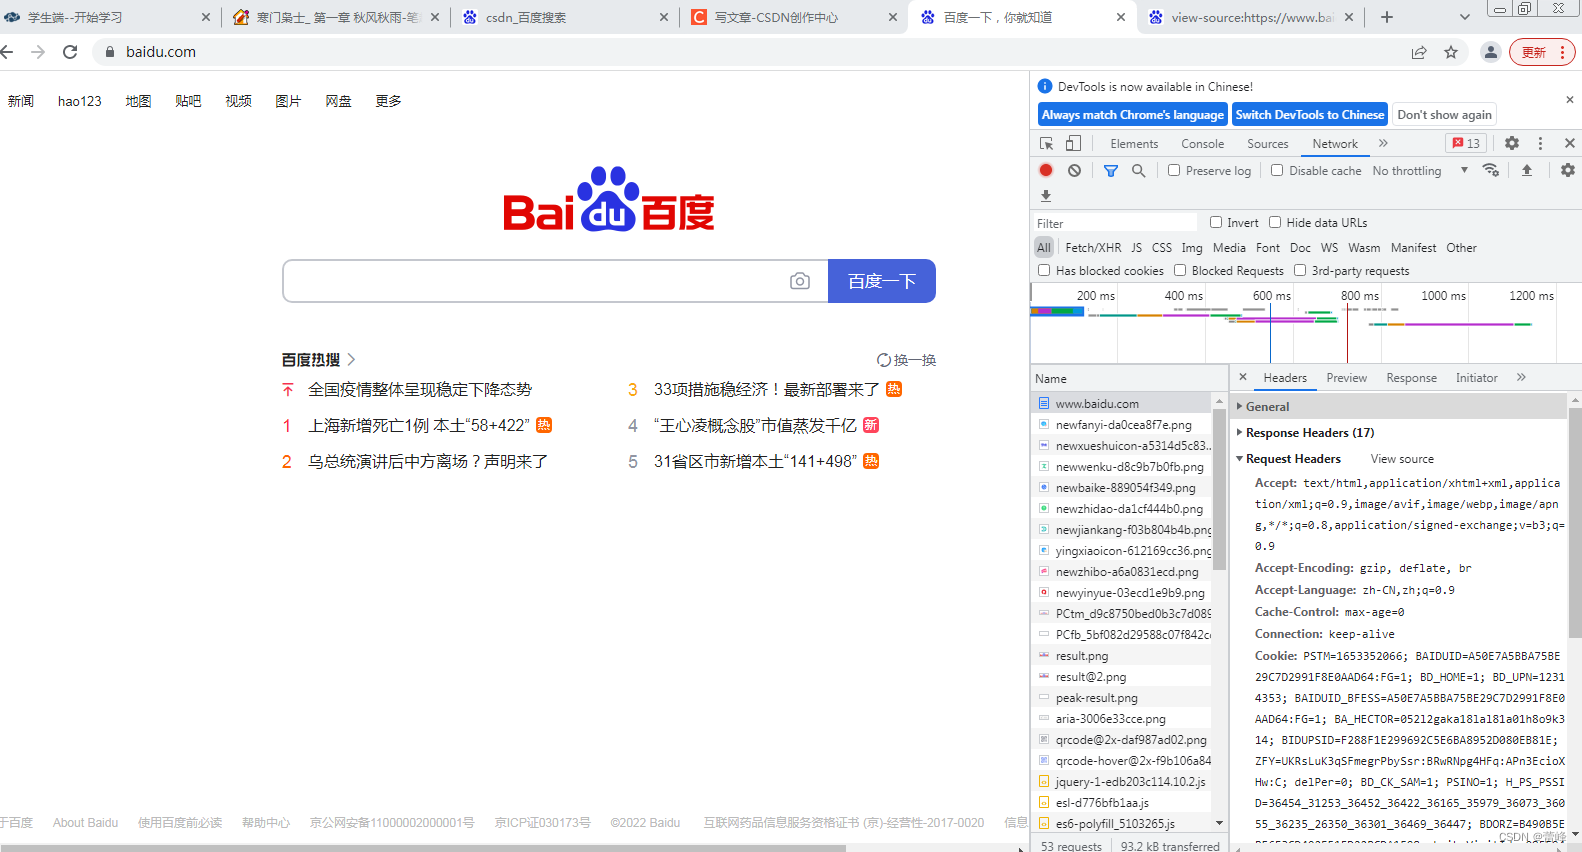Open the 新闻 link
The image size is (1582, 852).
pos(21,101)
